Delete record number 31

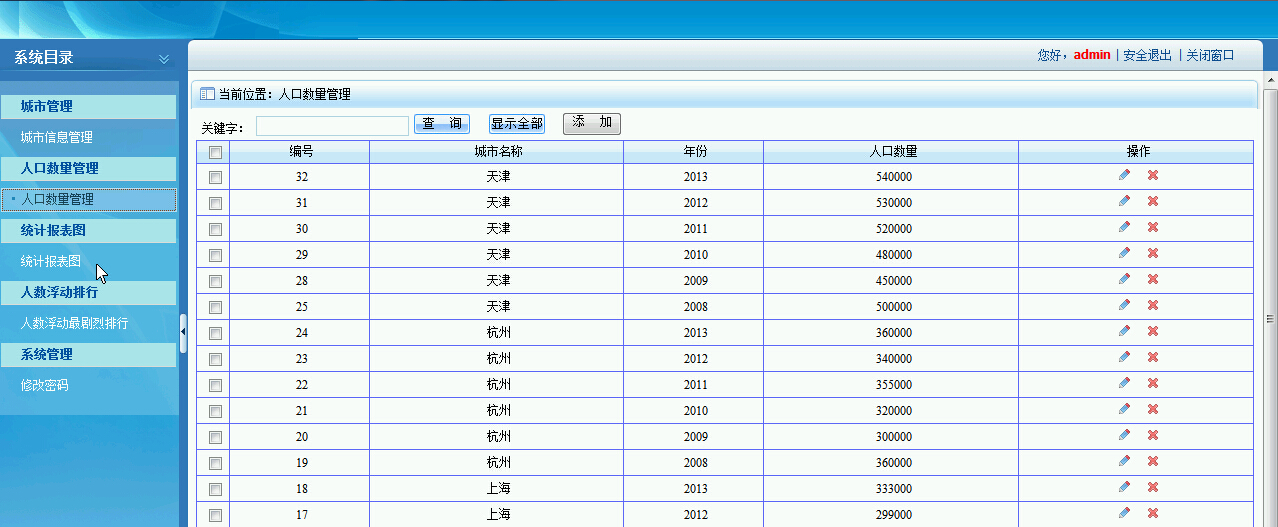point(1152,201)
